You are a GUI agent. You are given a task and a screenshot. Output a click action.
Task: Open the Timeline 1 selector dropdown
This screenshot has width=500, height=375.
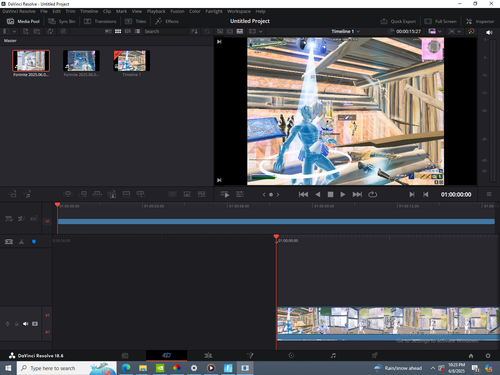tap(345, 31)
